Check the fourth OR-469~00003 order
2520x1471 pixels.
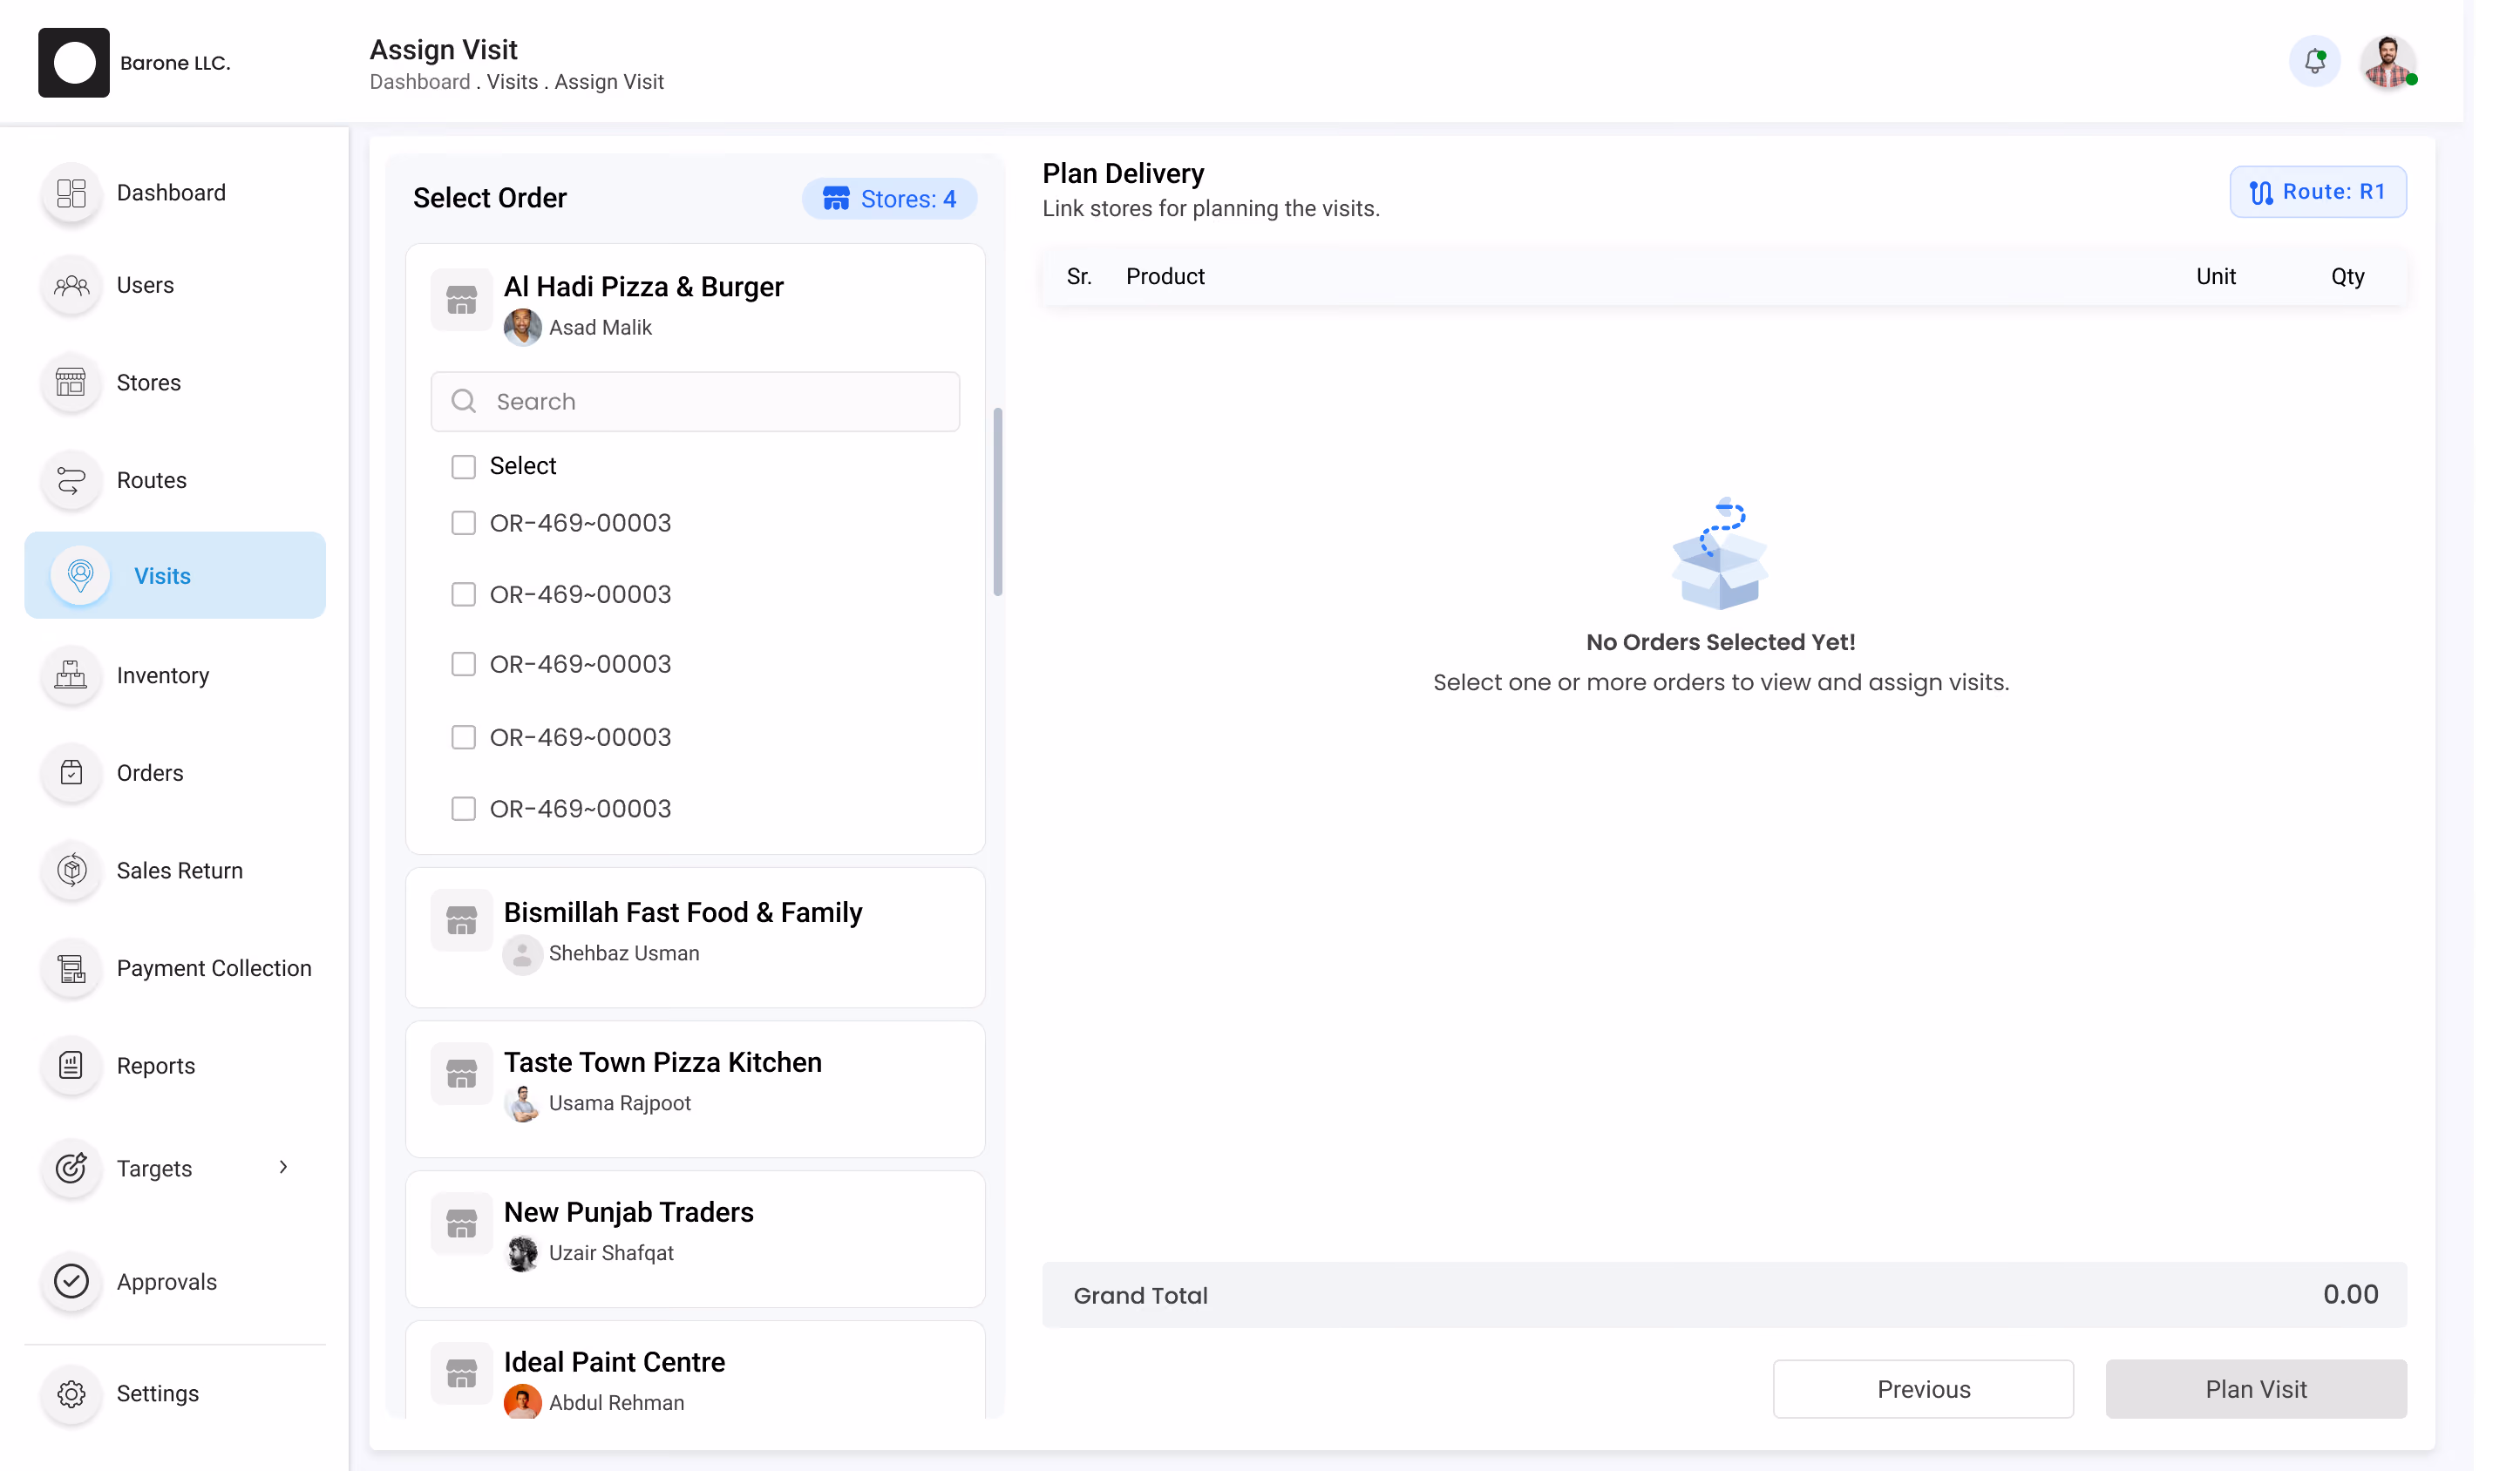click(463, 738)
